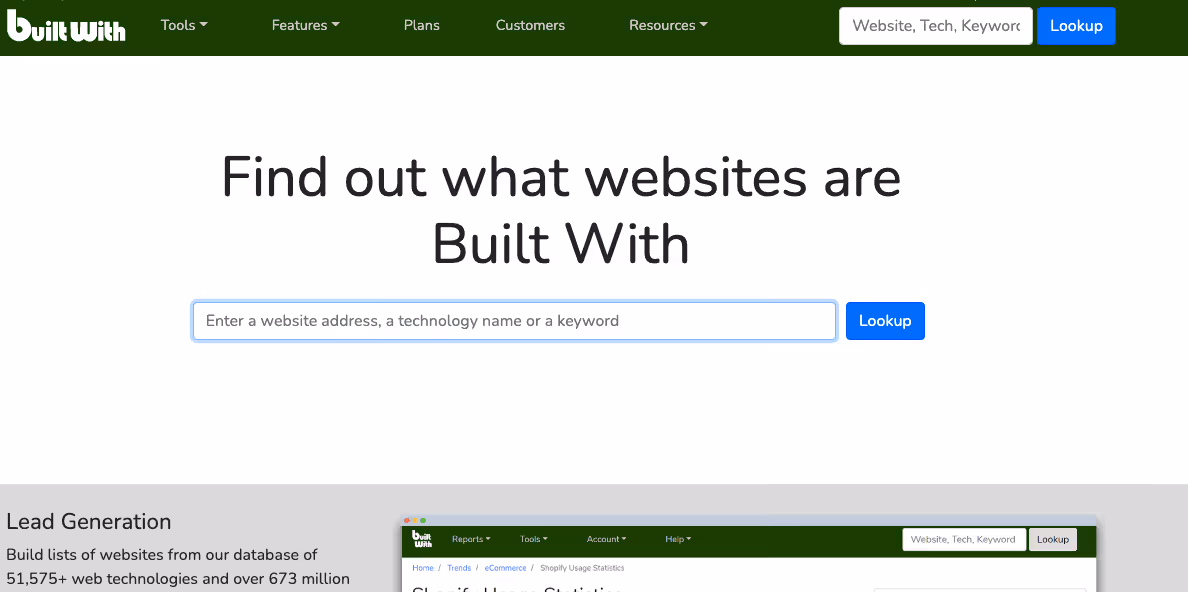The image size is (1188, 592).
Task: Open the Tools dropdown in the dashboard preview
Action: [534, 539]
